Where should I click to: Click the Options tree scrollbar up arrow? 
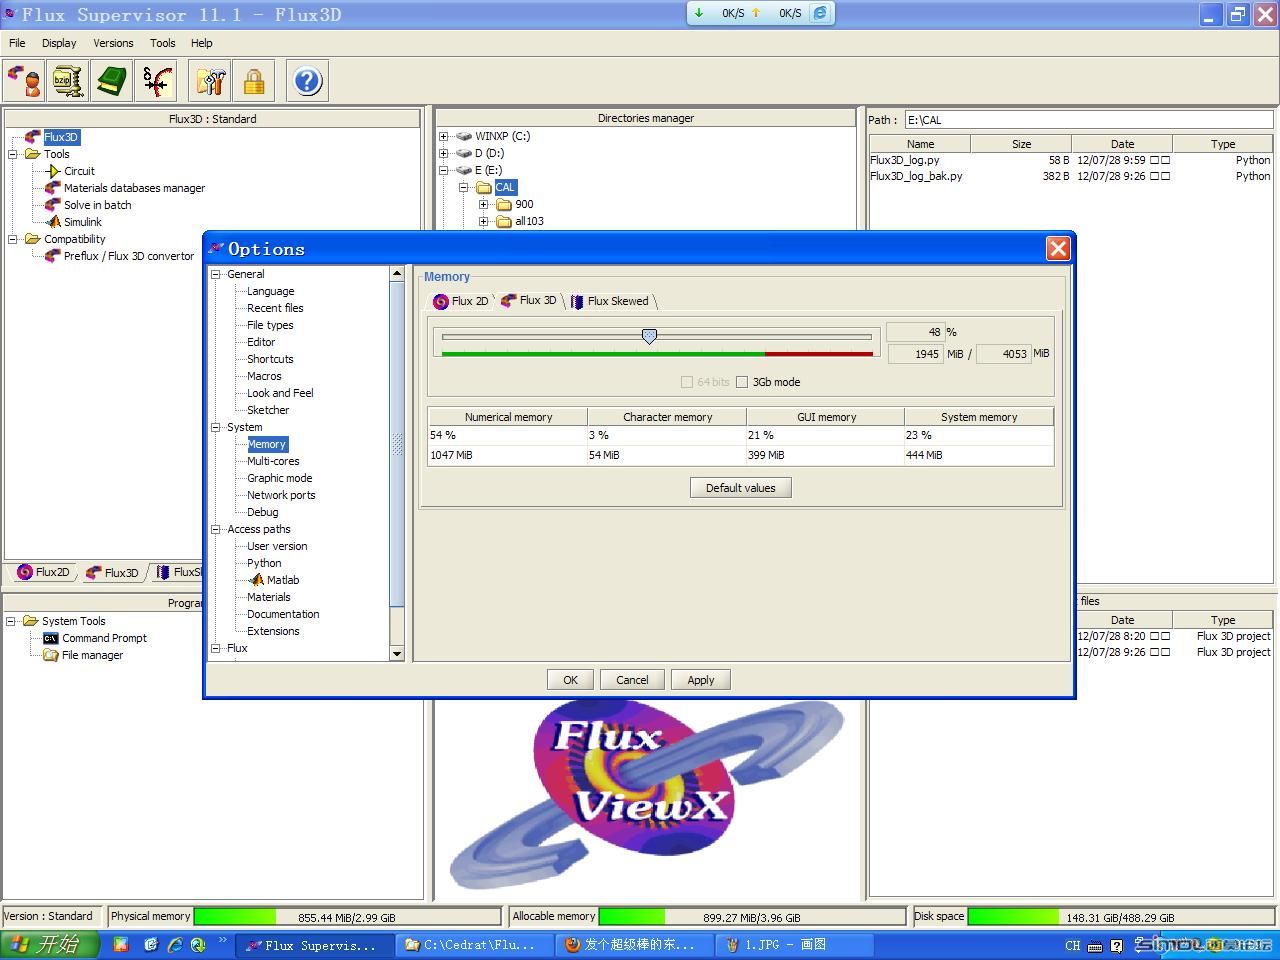(397, 273)
